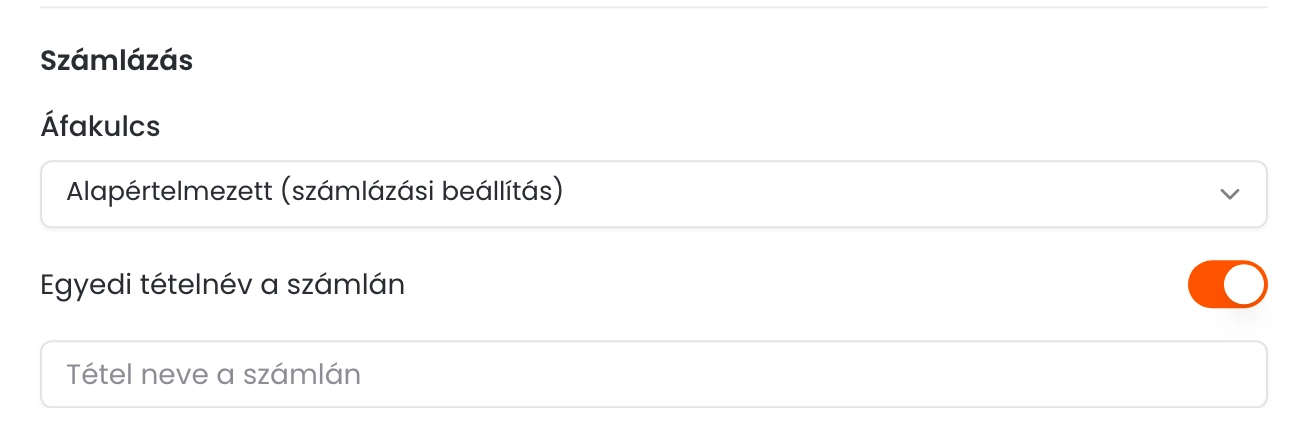Click the white knob of the orange switch
Image resolution: width=1308 pixels, height=448 pixels.
(x=1244, y=286)
